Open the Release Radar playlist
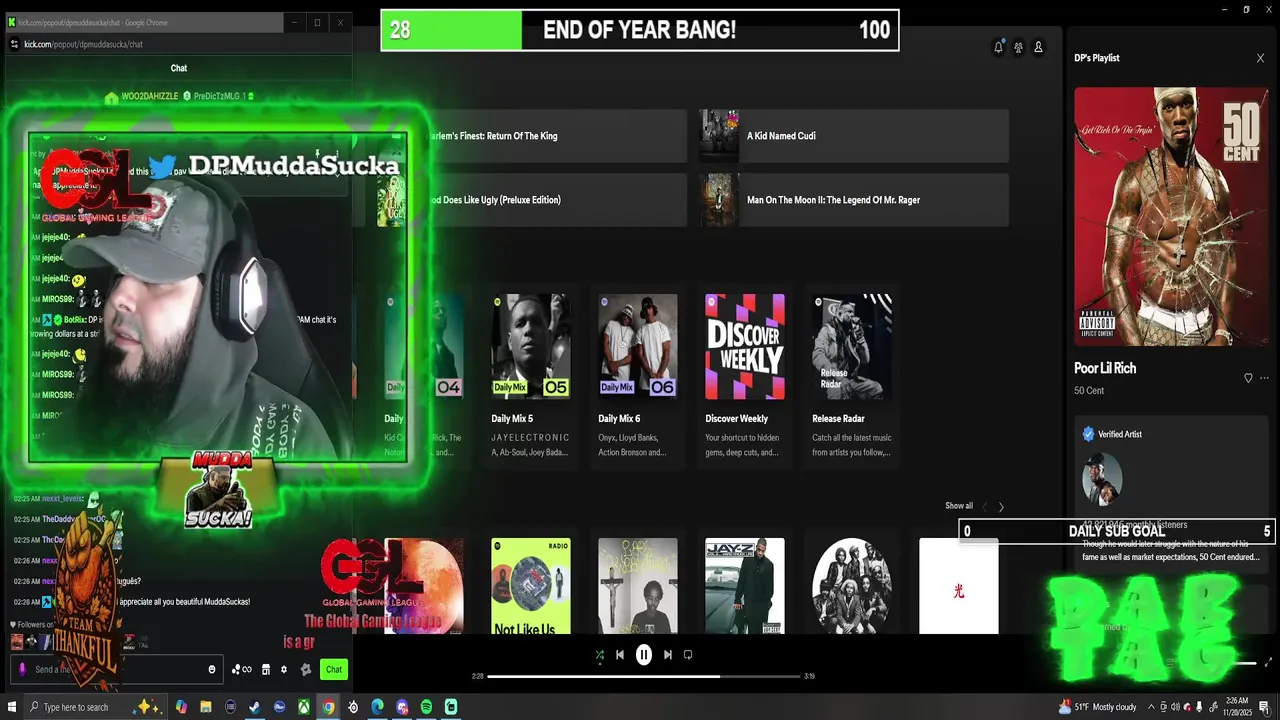The width and height of the screenshot is (1280, 720). point(851,375)
